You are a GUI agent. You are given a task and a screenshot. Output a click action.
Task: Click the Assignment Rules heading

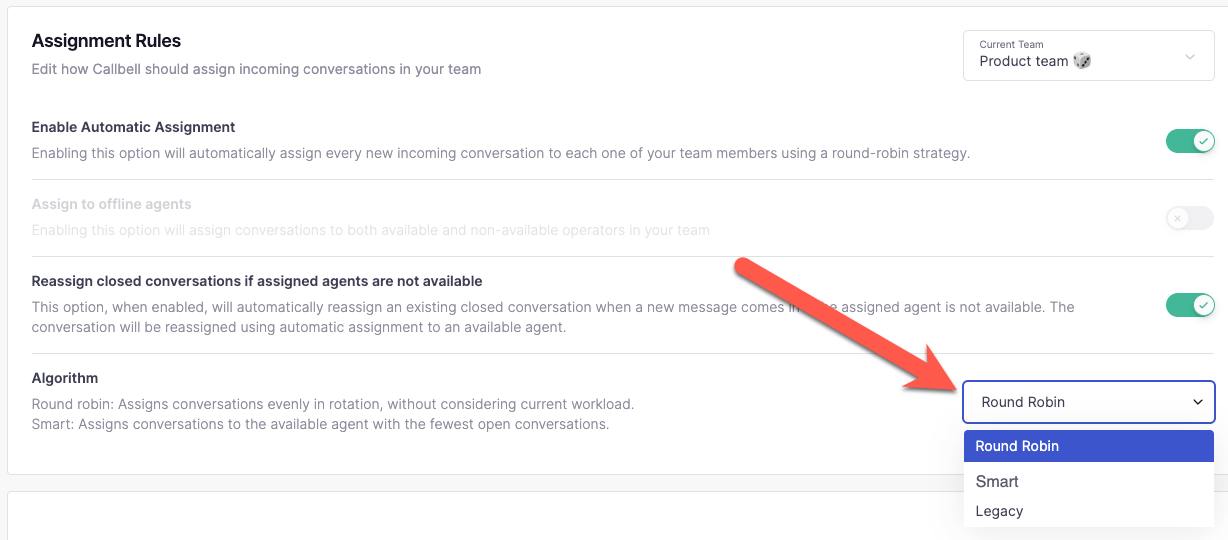106,41
